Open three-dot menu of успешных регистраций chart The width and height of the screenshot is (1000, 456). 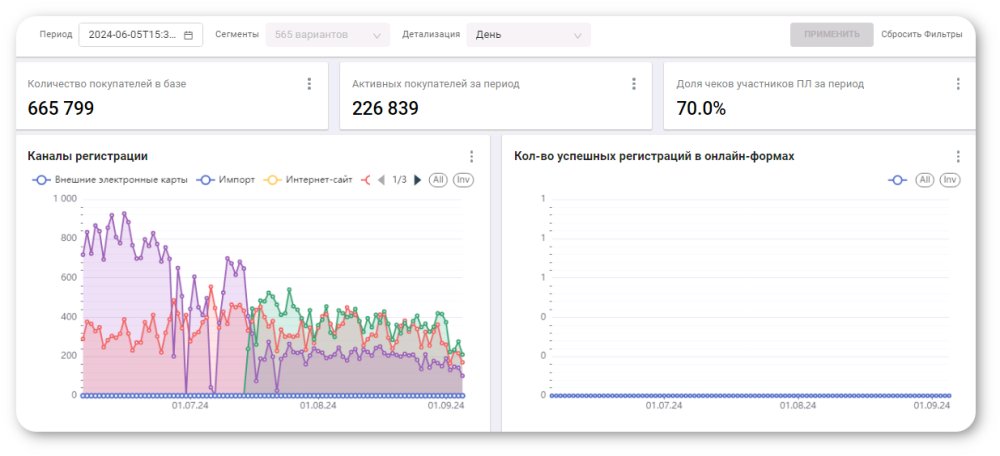click(958, 156)
